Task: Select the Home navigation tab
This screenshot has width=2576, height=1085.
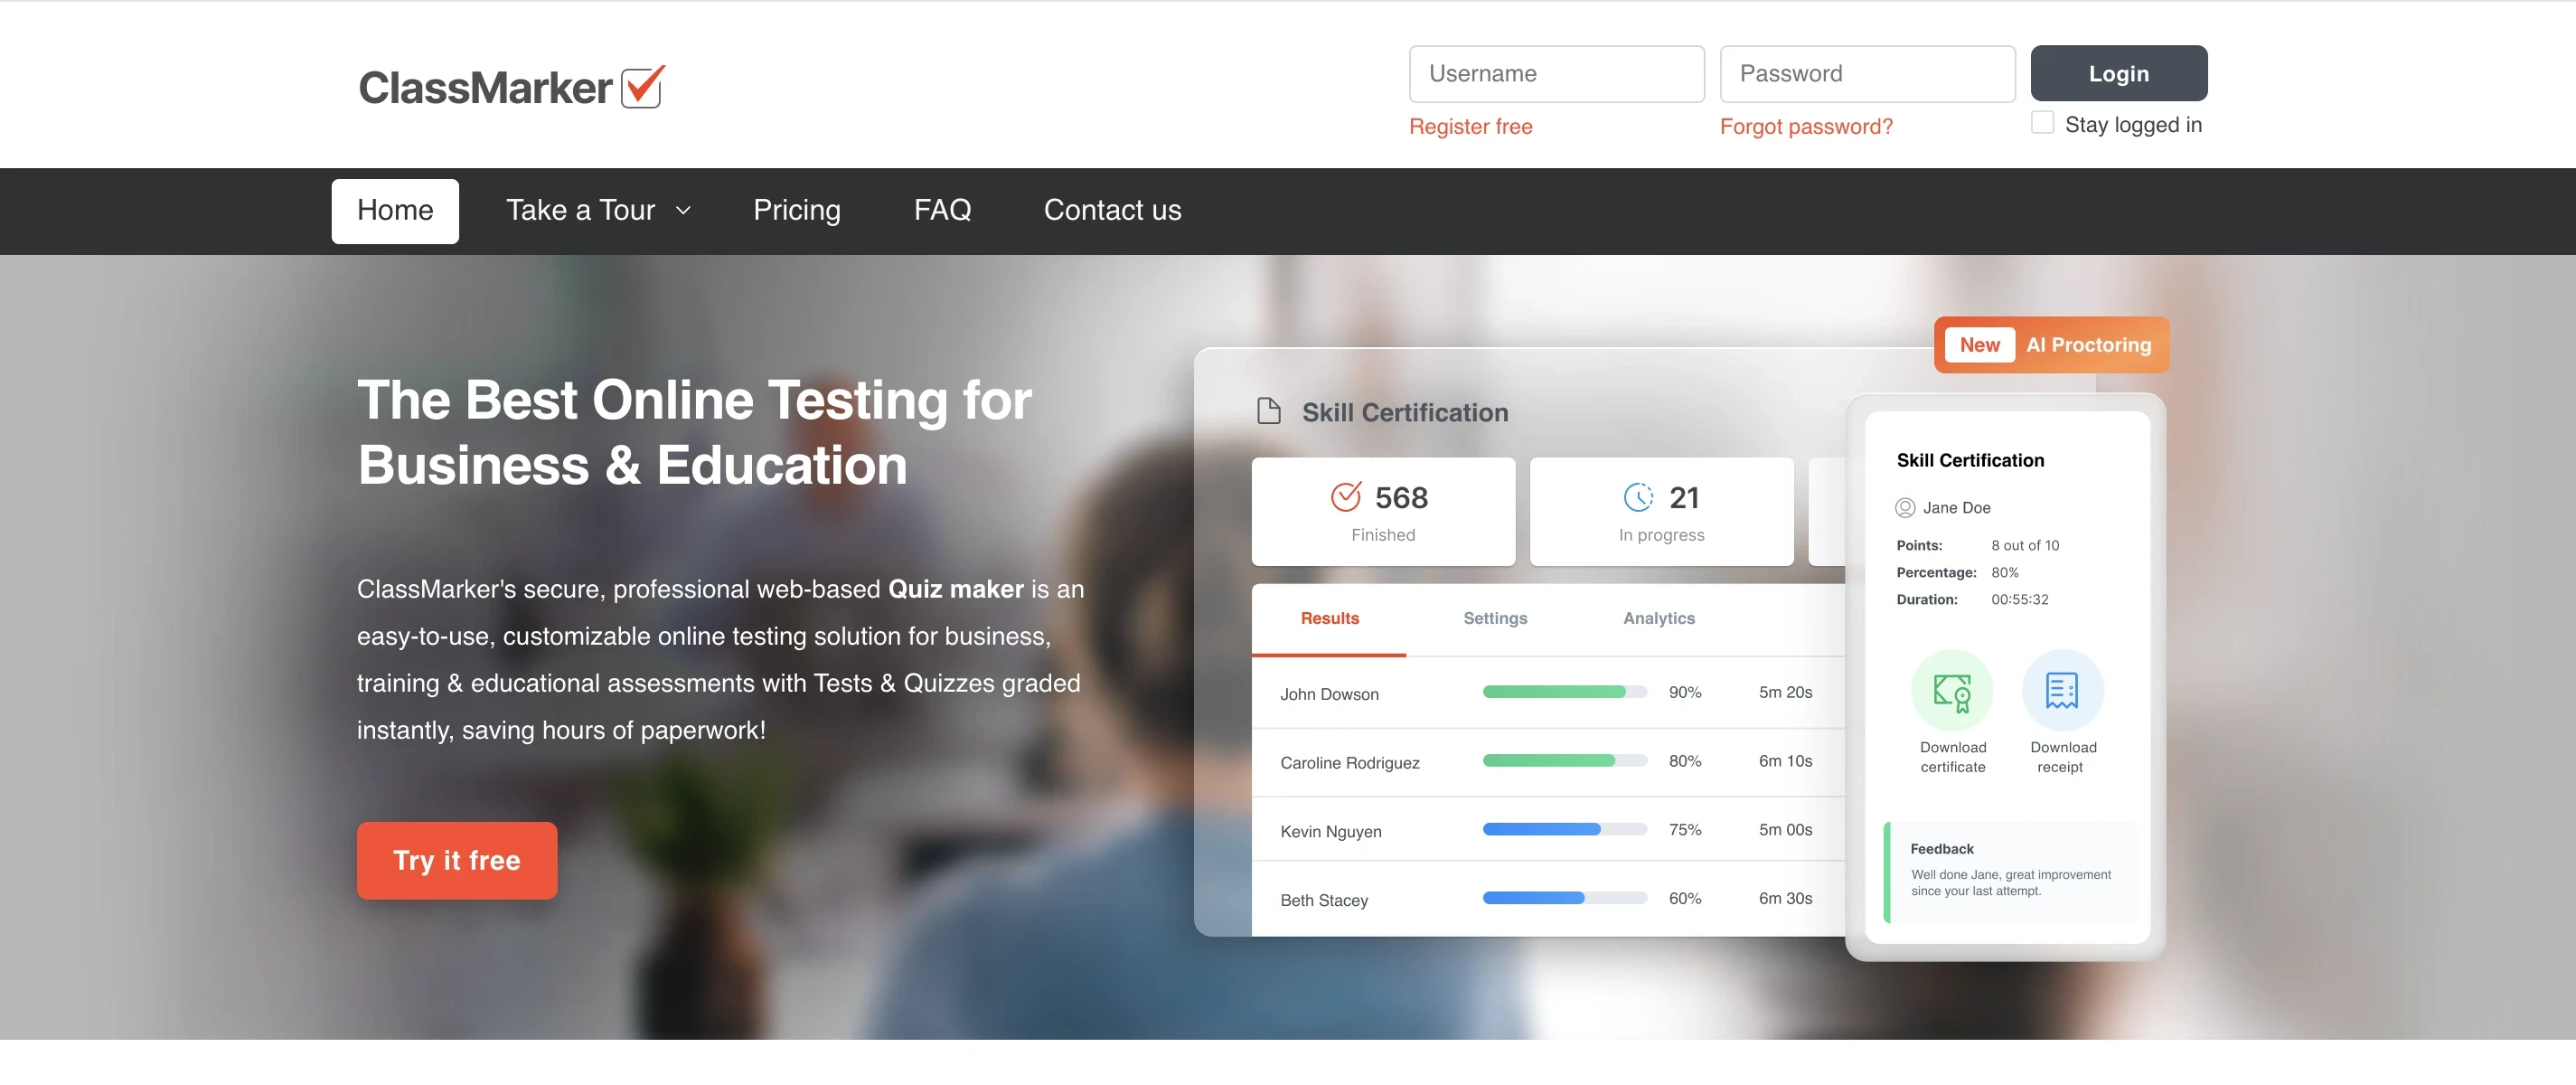Action: coord(395,211)
